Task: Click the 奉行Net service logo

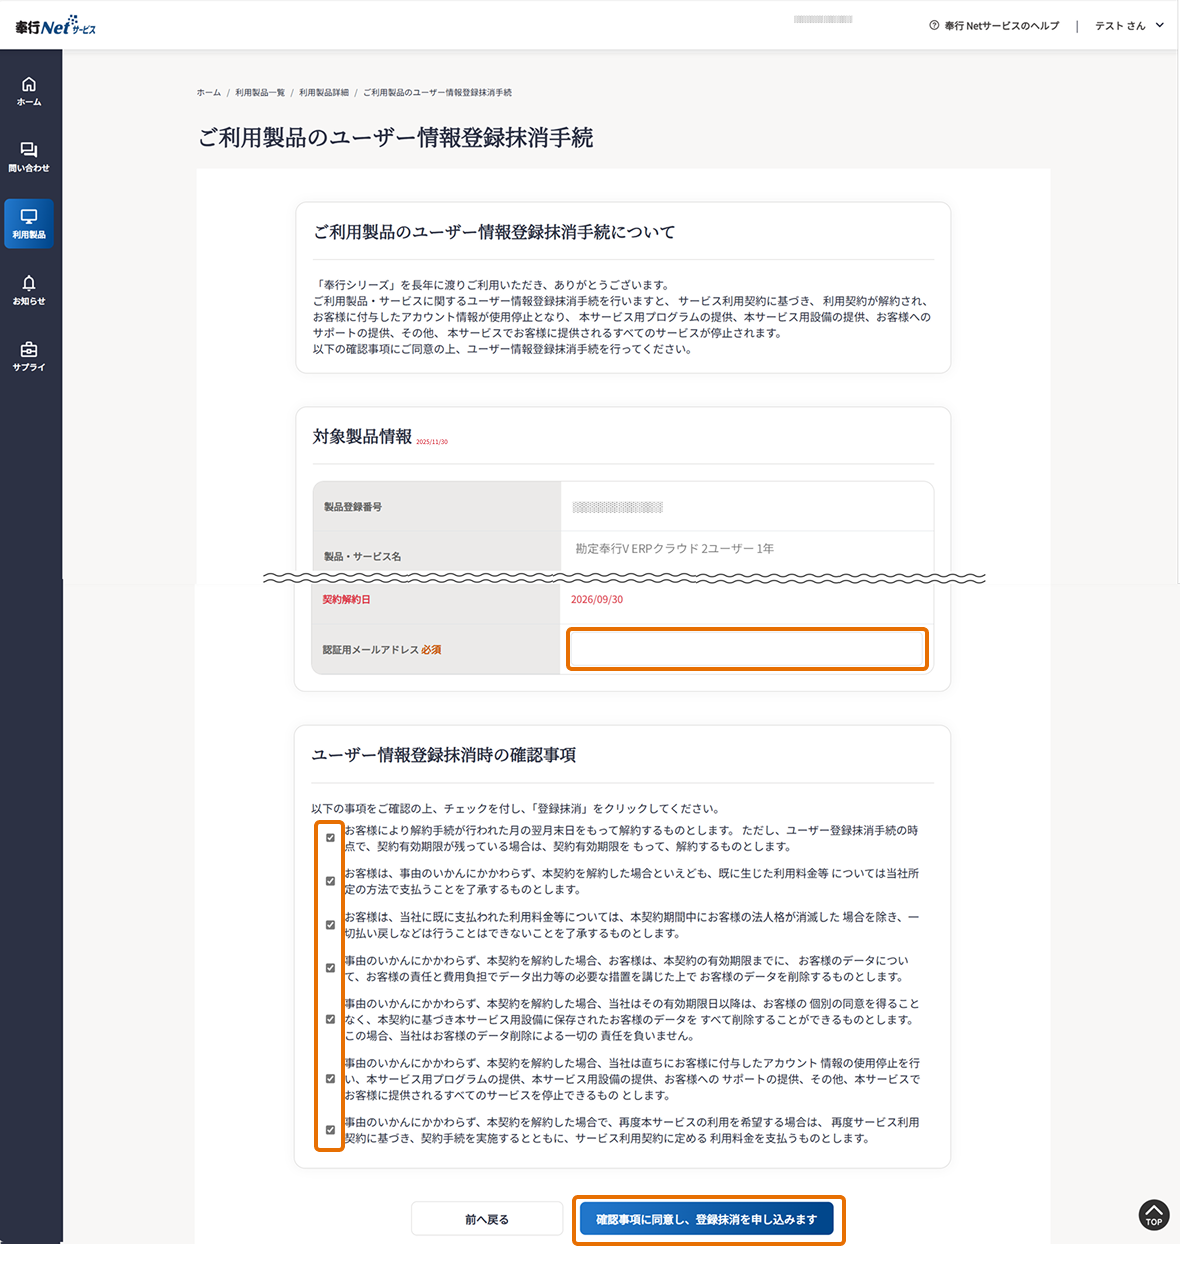Action: click(55, 26)
